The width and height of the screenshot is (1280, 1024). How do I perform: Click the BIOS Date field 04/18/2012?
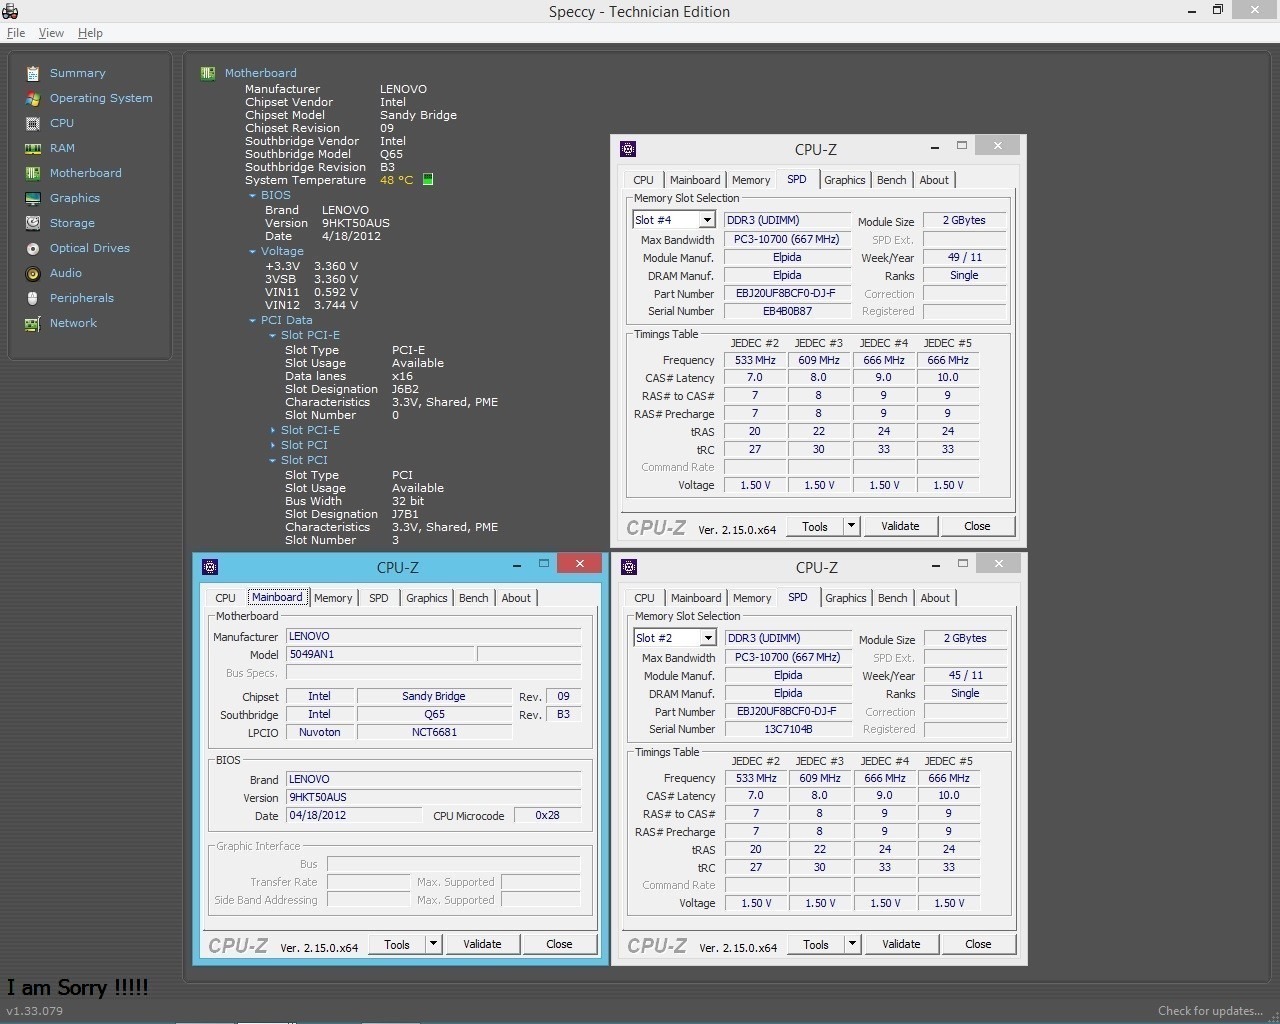(354, 815)
